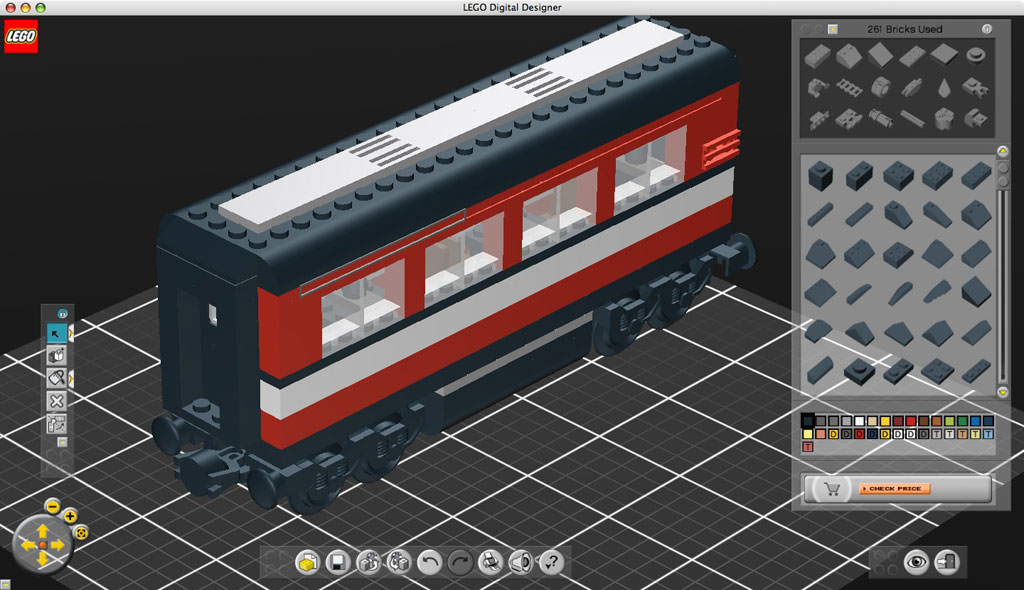Select the arrow selection tool
The height and width of the screenshot is (590, 1024).
[x=57, y=333]
